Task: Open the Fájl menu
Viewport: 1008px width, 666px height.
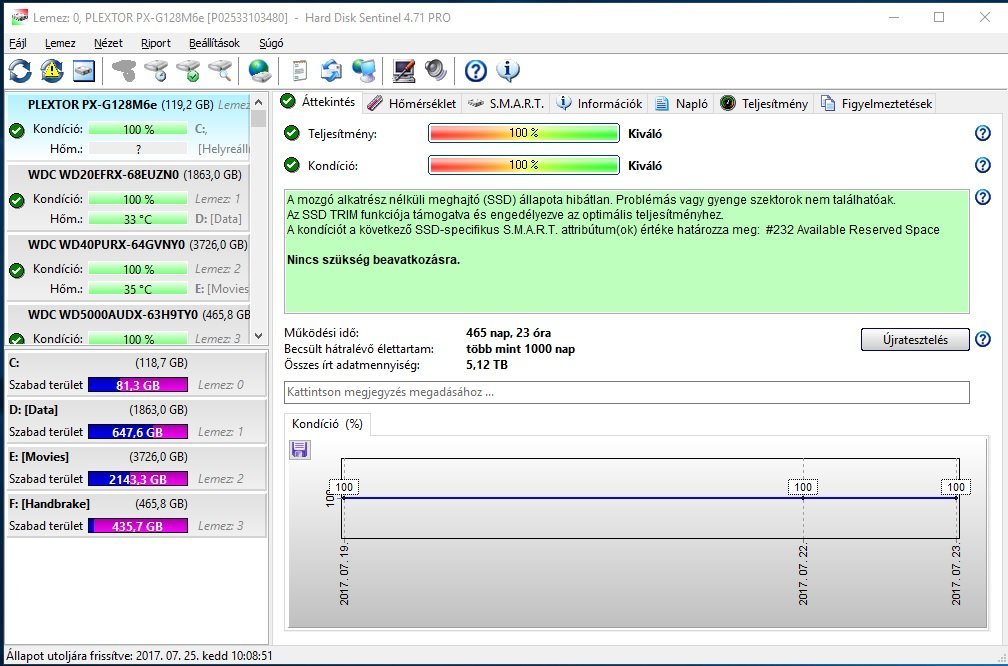Action: tap(18, 43)
